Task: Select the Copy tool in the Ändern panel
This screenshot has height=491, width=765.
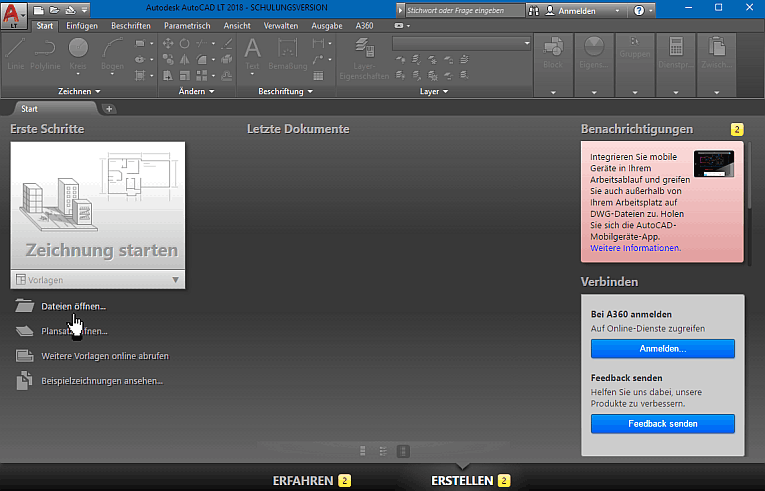Action: click(x=168, y=60)
